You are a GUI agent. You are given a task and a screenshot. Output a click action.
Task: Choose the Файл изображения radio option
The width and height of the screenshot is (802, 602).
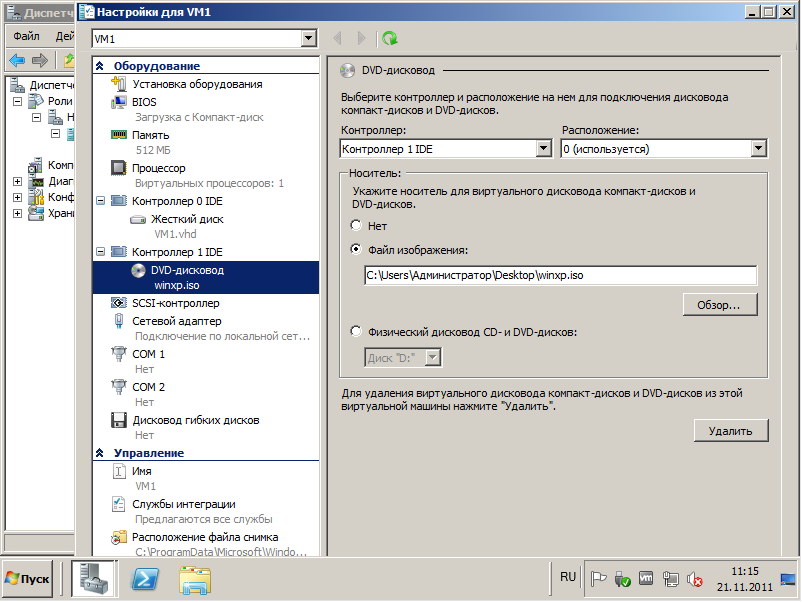[356, 250]
